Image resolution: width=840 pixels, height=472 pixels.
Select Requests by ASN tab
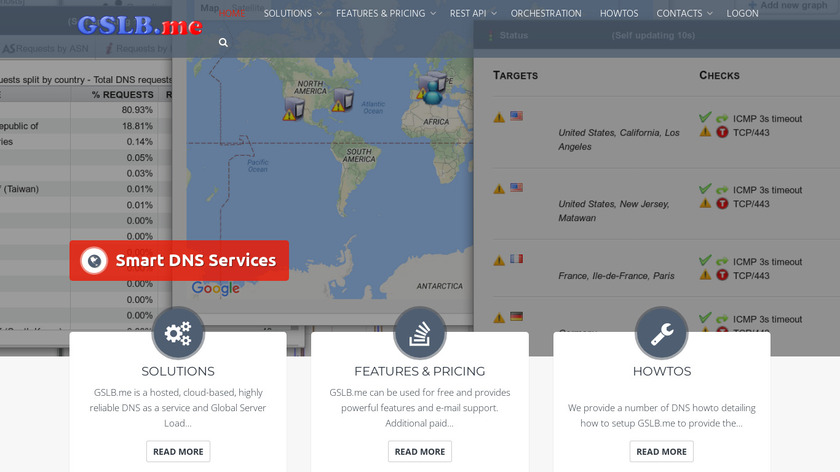point(47,49)
